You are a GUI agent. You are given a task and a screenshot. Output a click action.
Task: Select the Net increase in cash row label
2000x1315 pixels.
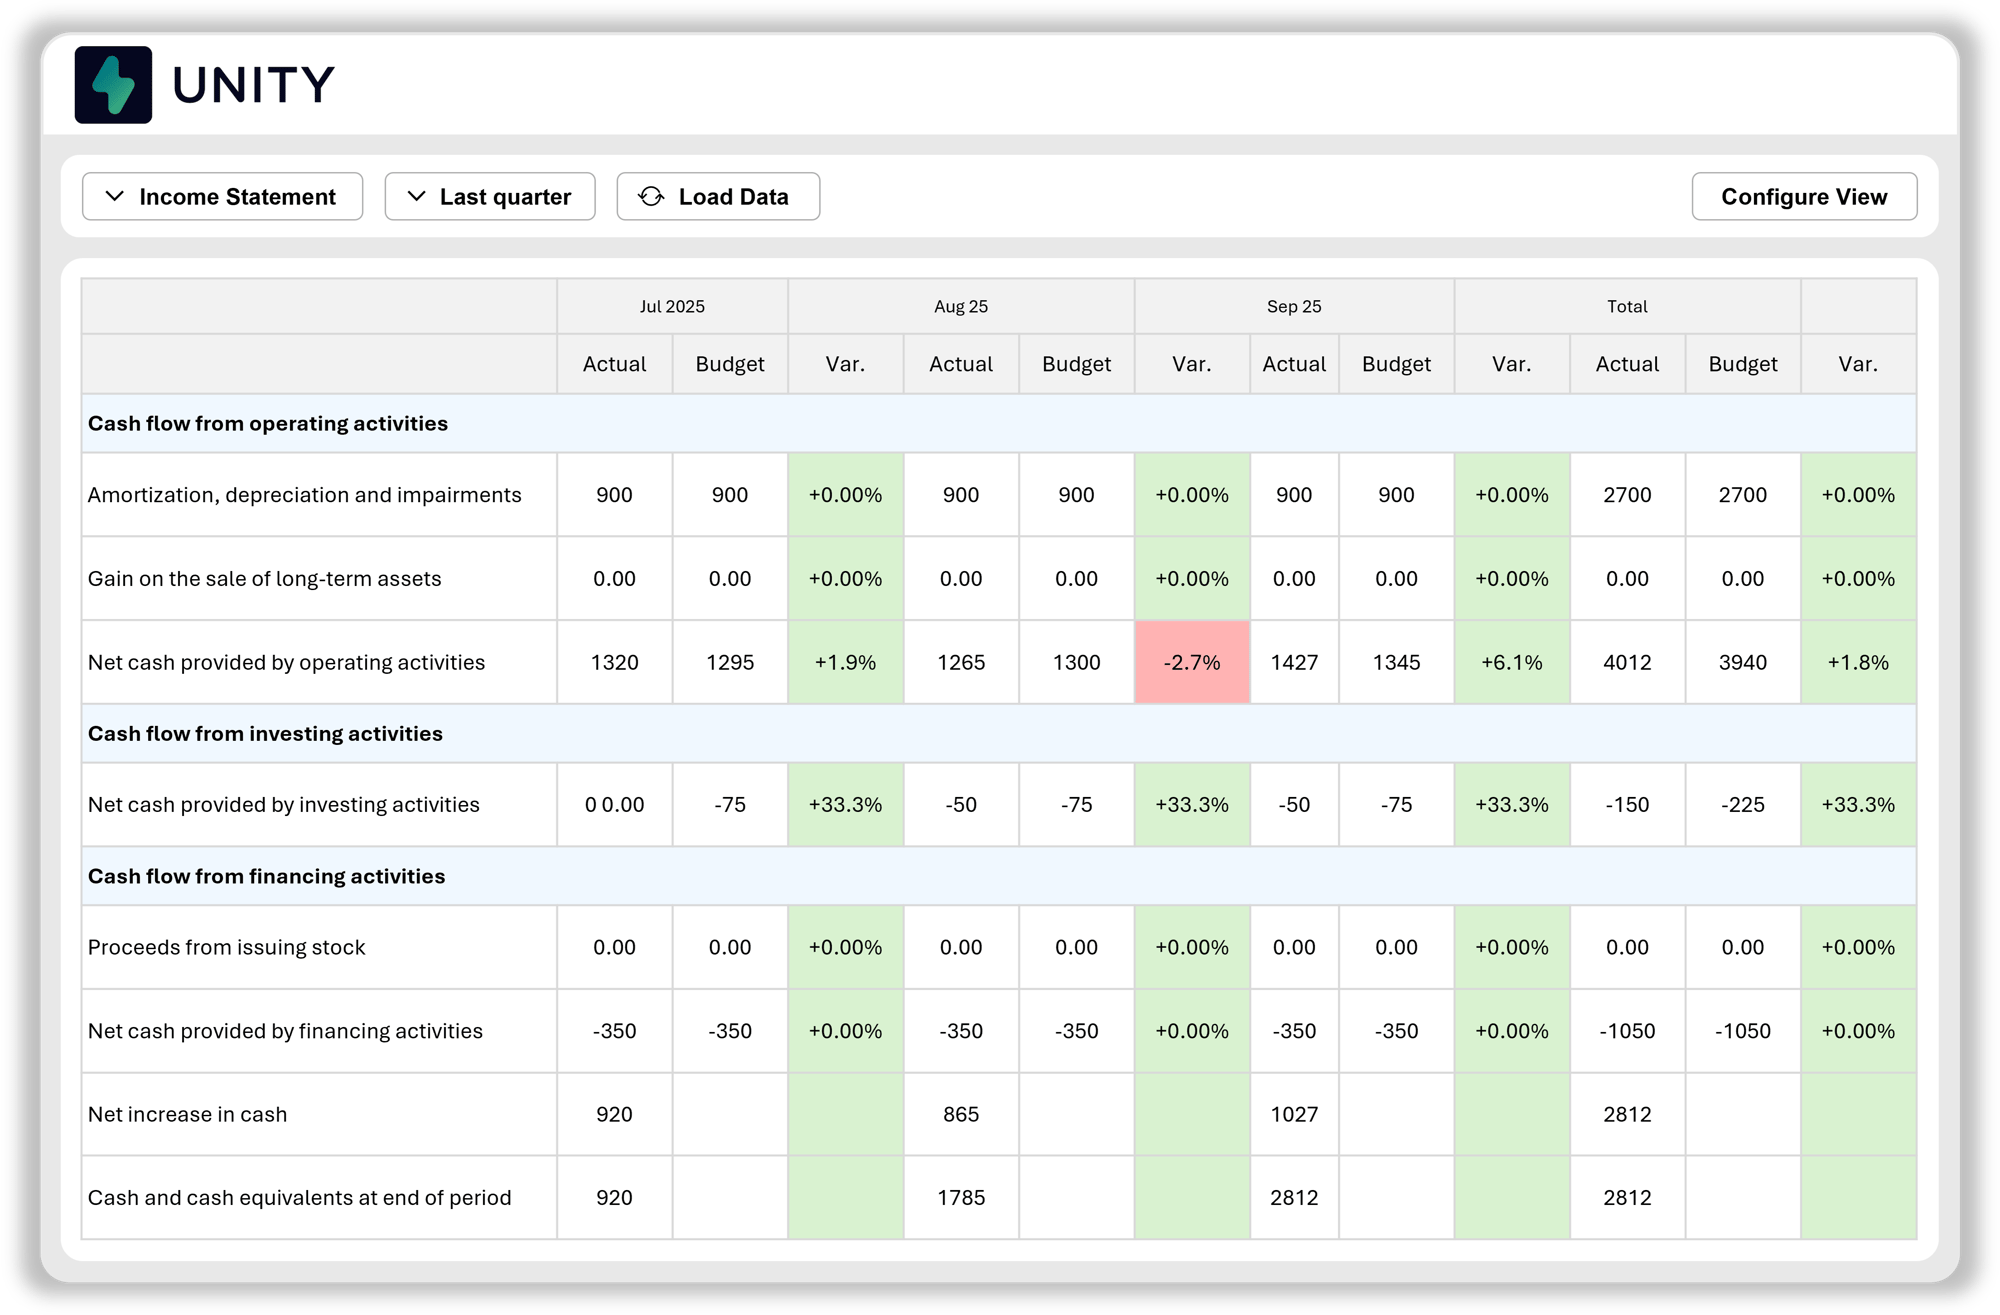[187, 1115]
